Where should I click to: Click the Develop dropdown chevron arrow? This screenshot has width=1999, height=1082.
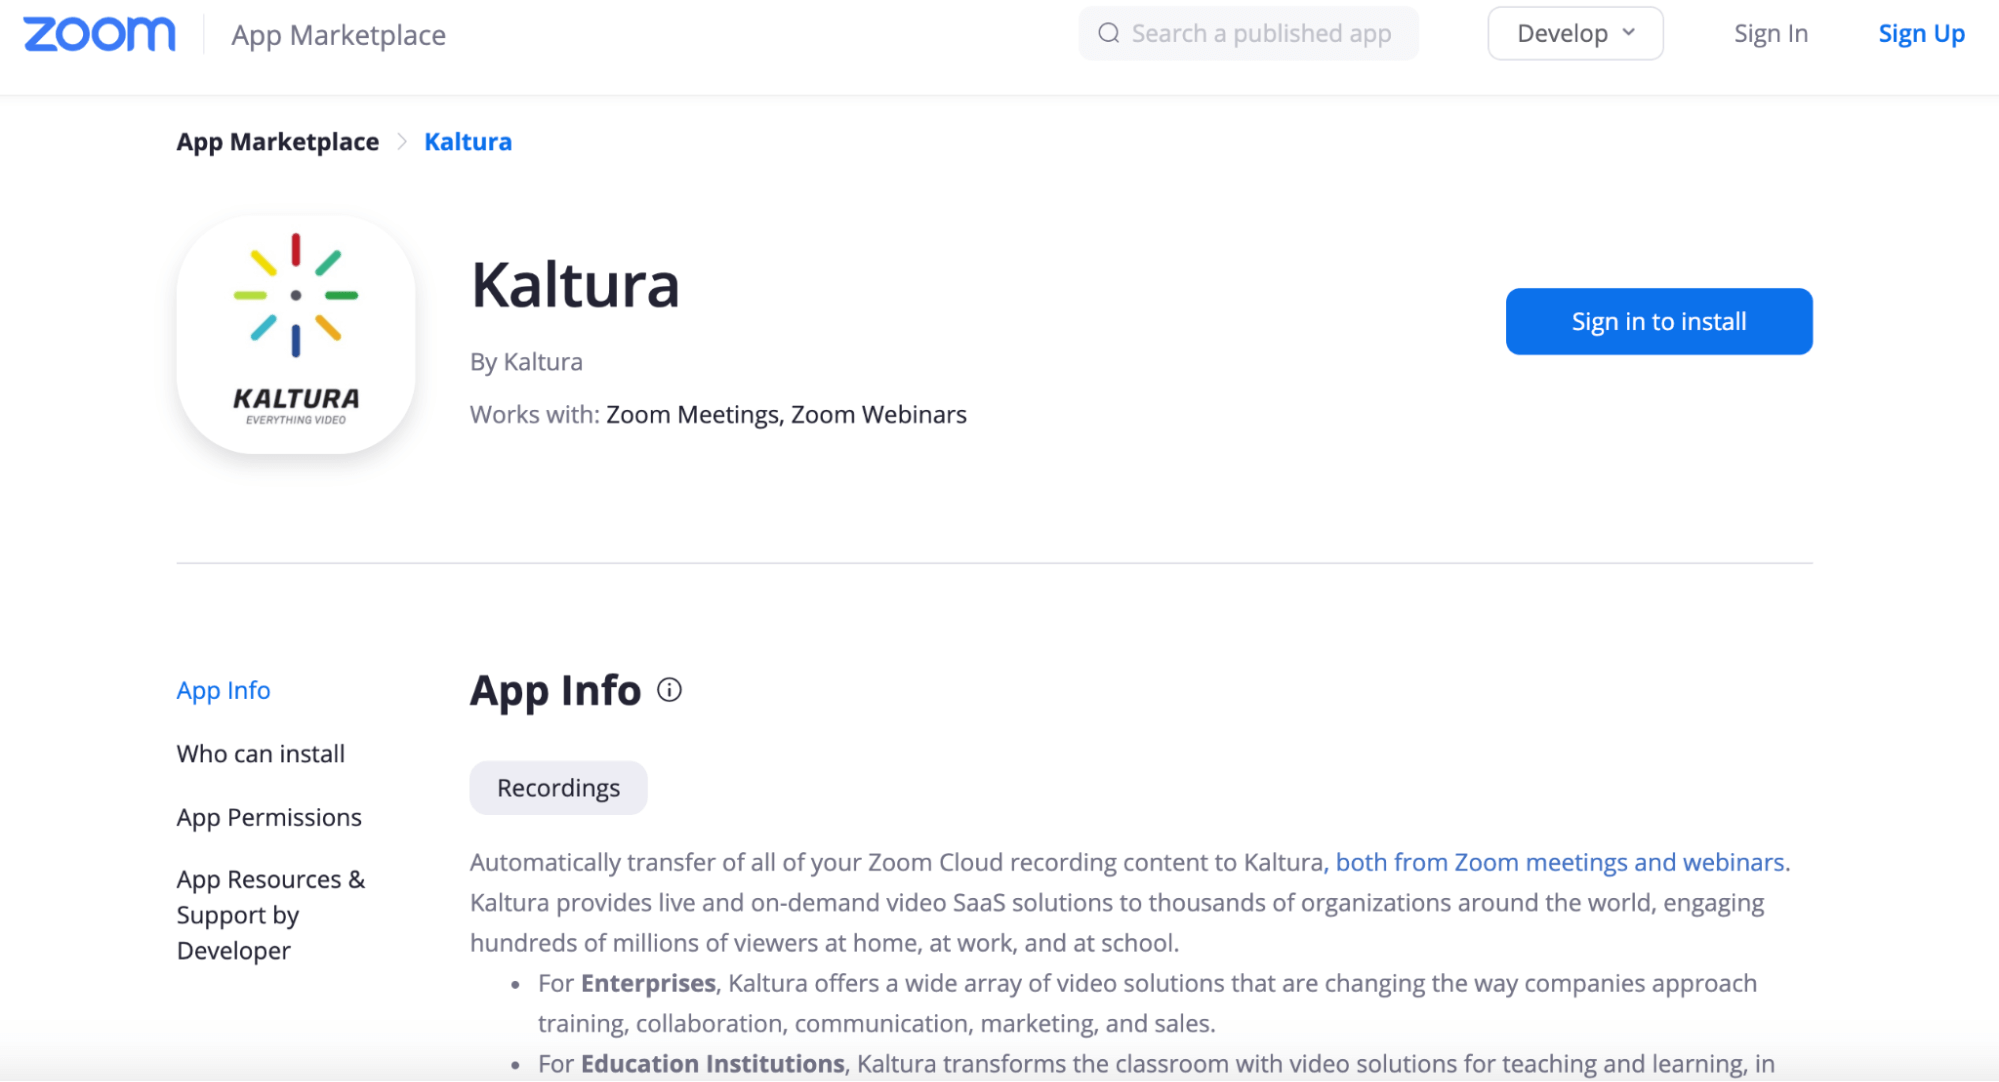tap(1629, 33)
